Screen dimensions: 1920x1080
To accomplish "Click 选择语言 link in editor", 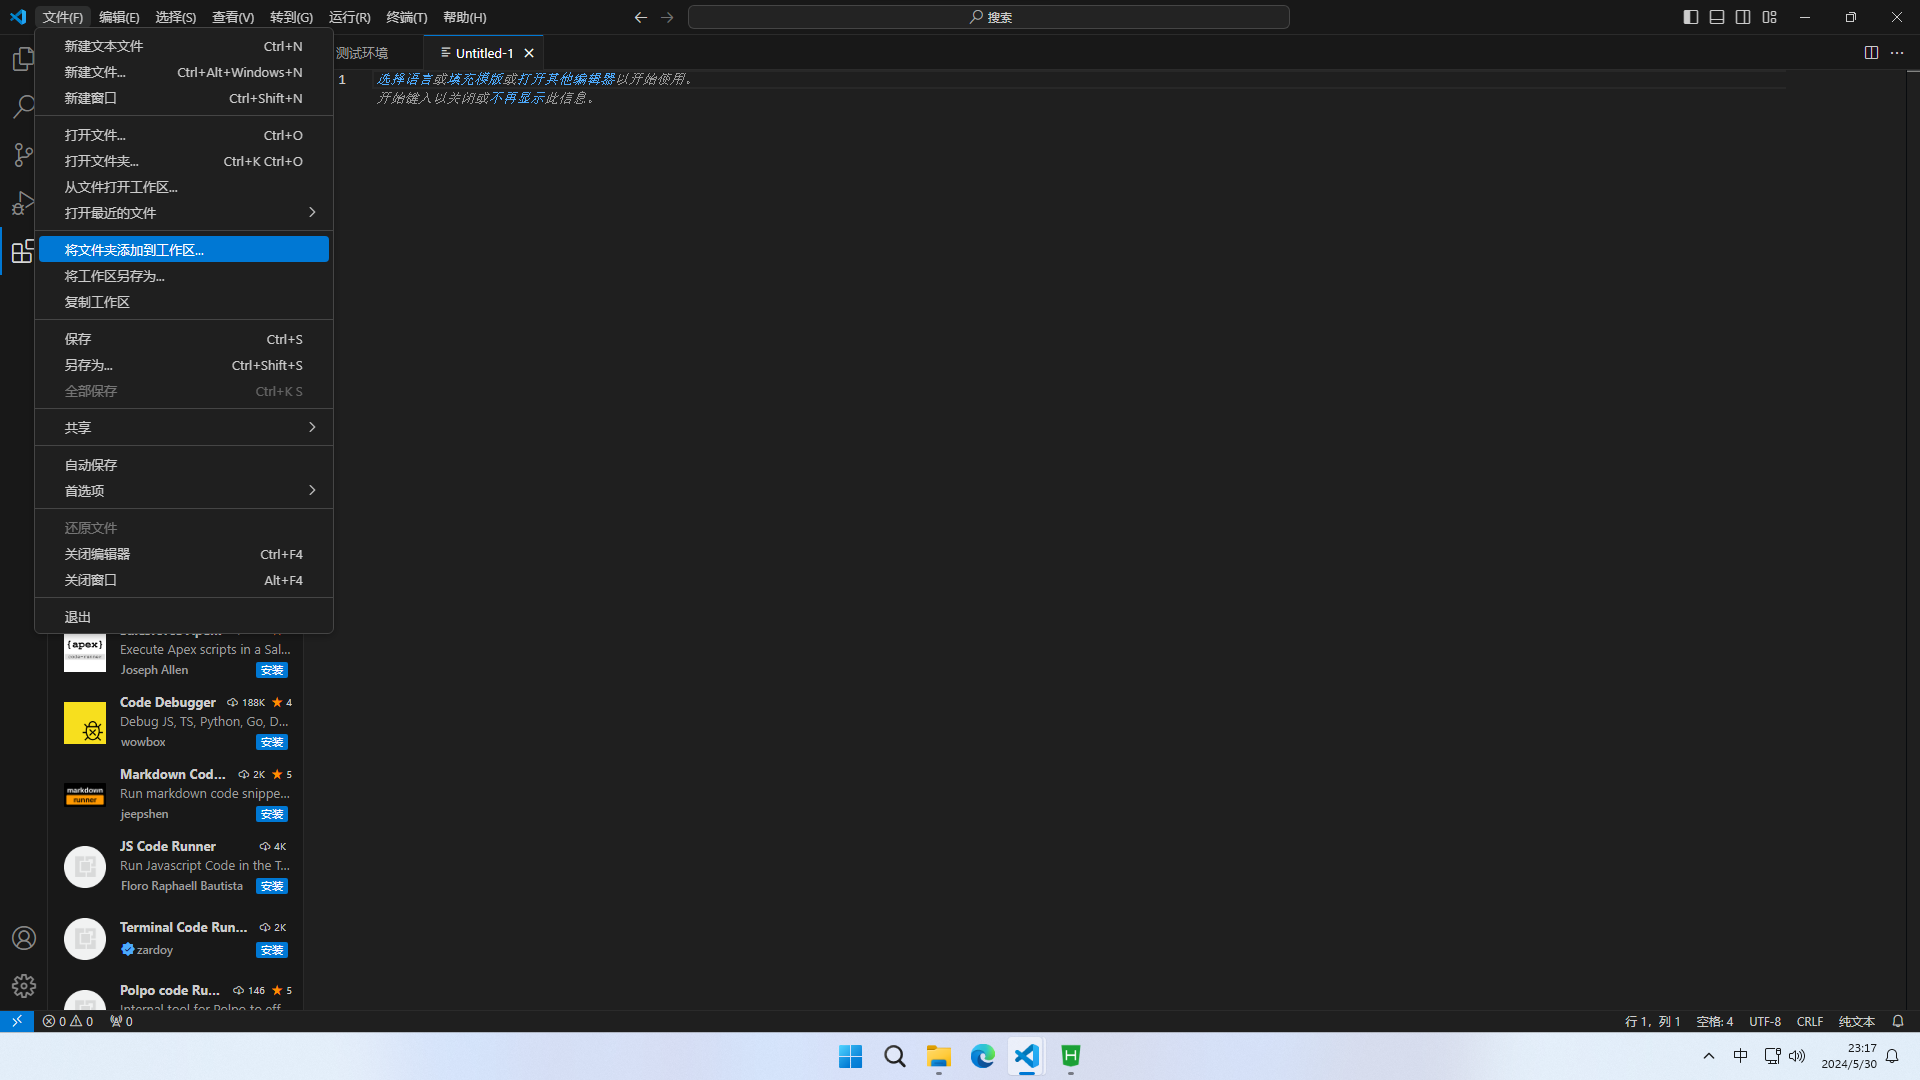I will click(404, 79).
